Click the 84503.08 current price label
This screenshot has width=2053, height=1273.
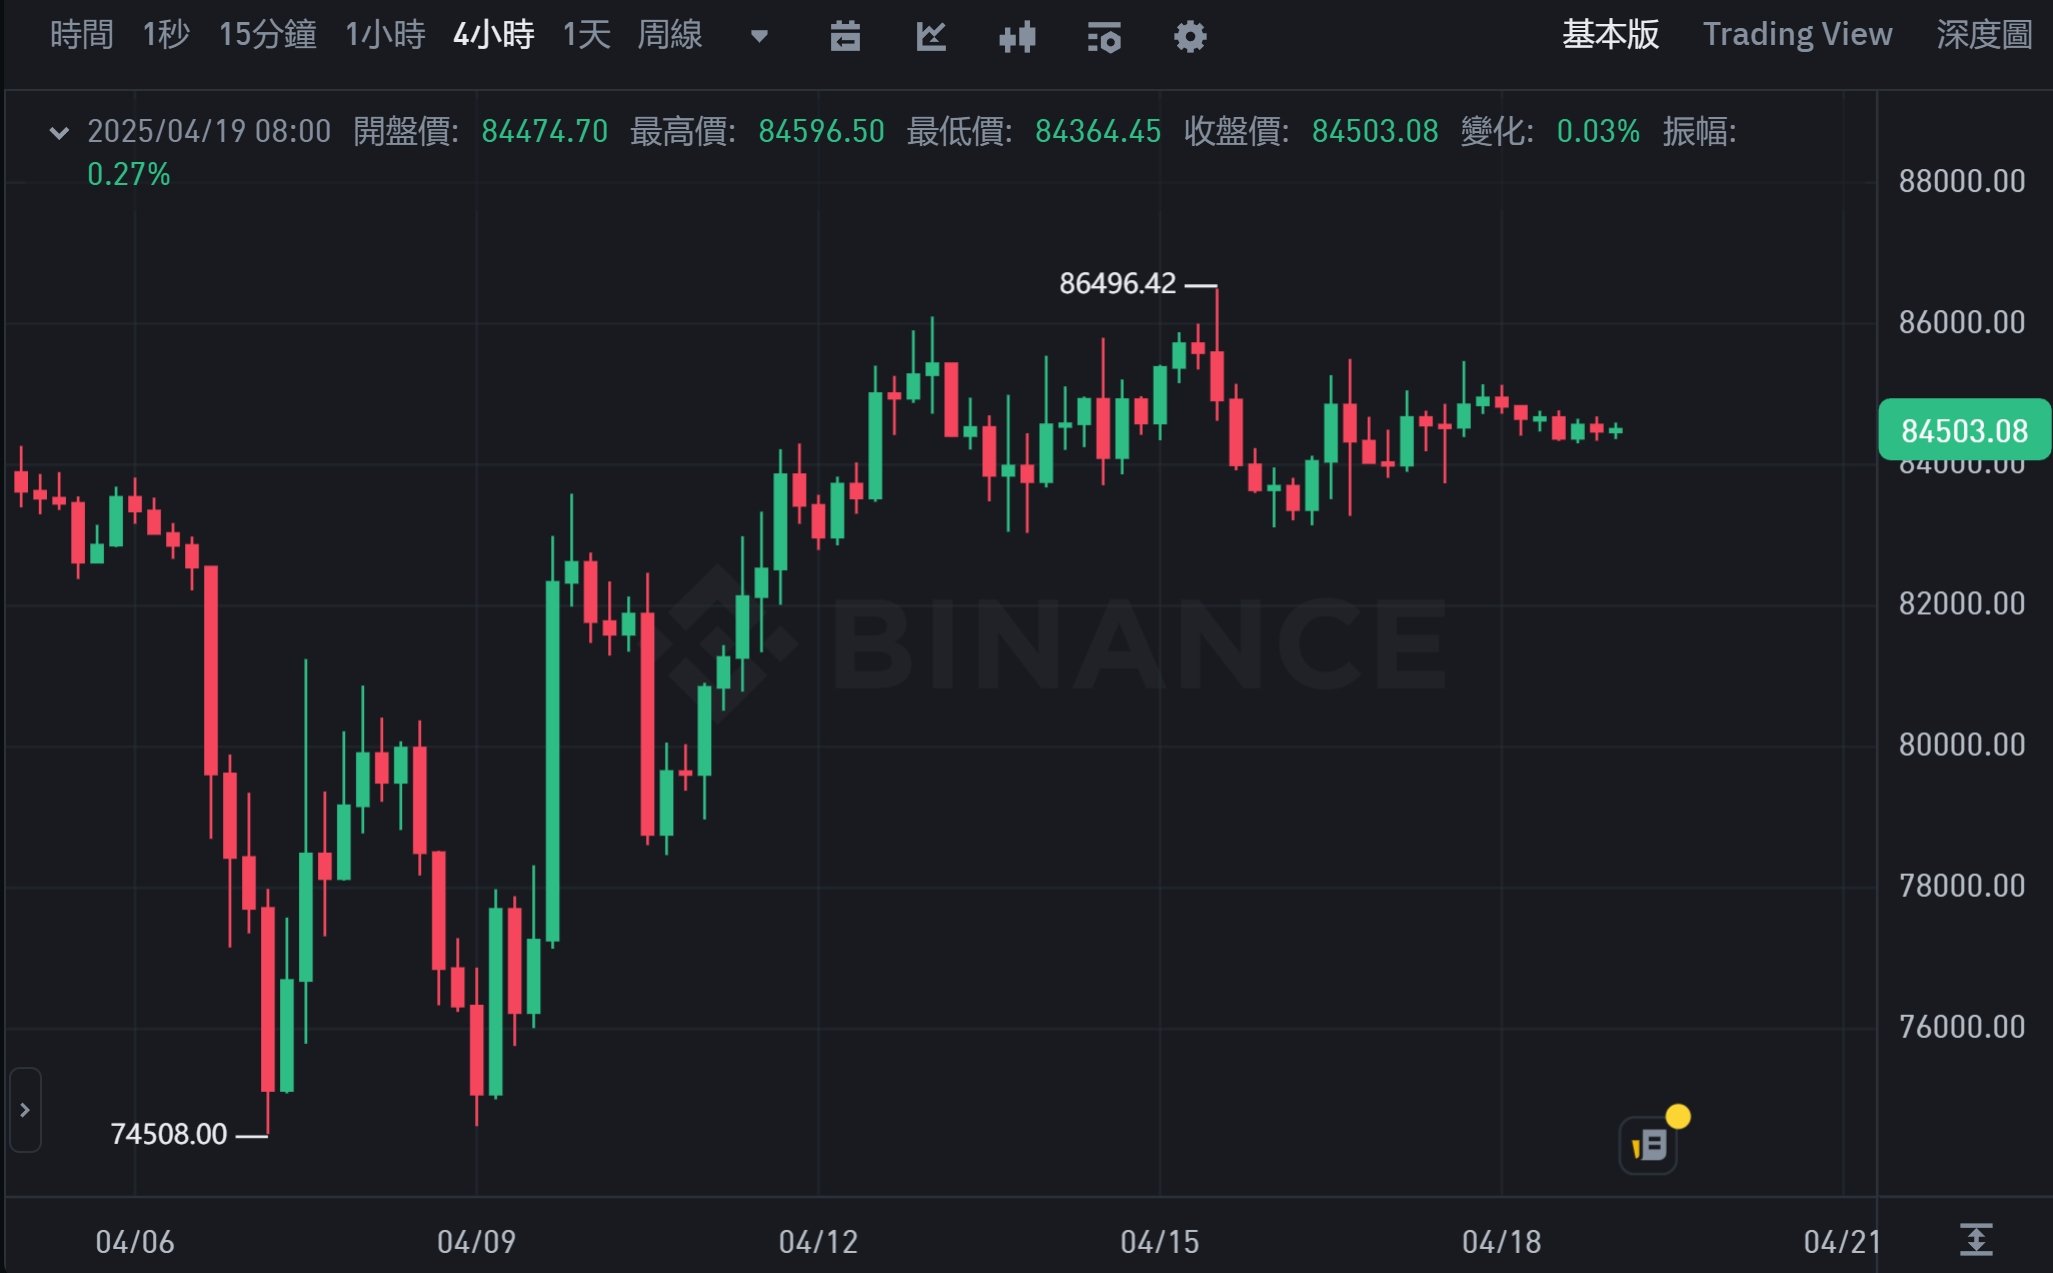(x=1963, y=431)
